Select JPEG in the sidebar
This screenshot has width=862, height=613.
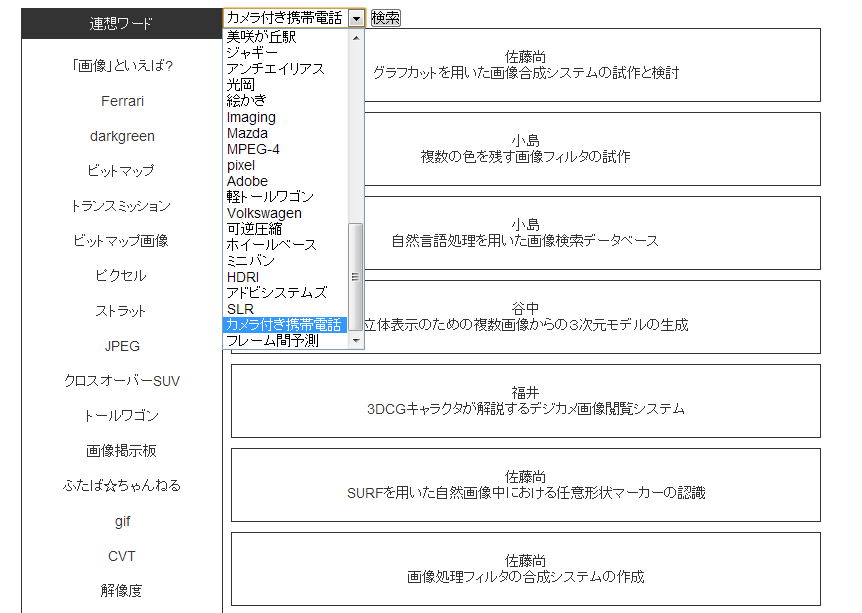coord(122,346)
